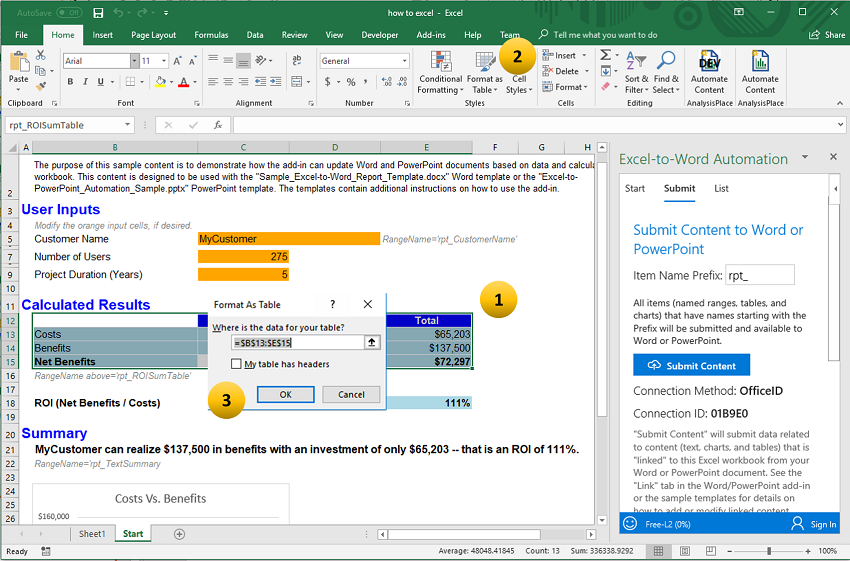The image size is (850, 561).
Task: Apply Italic formatting
Action: pyautogui.click(x=85, y=82)
